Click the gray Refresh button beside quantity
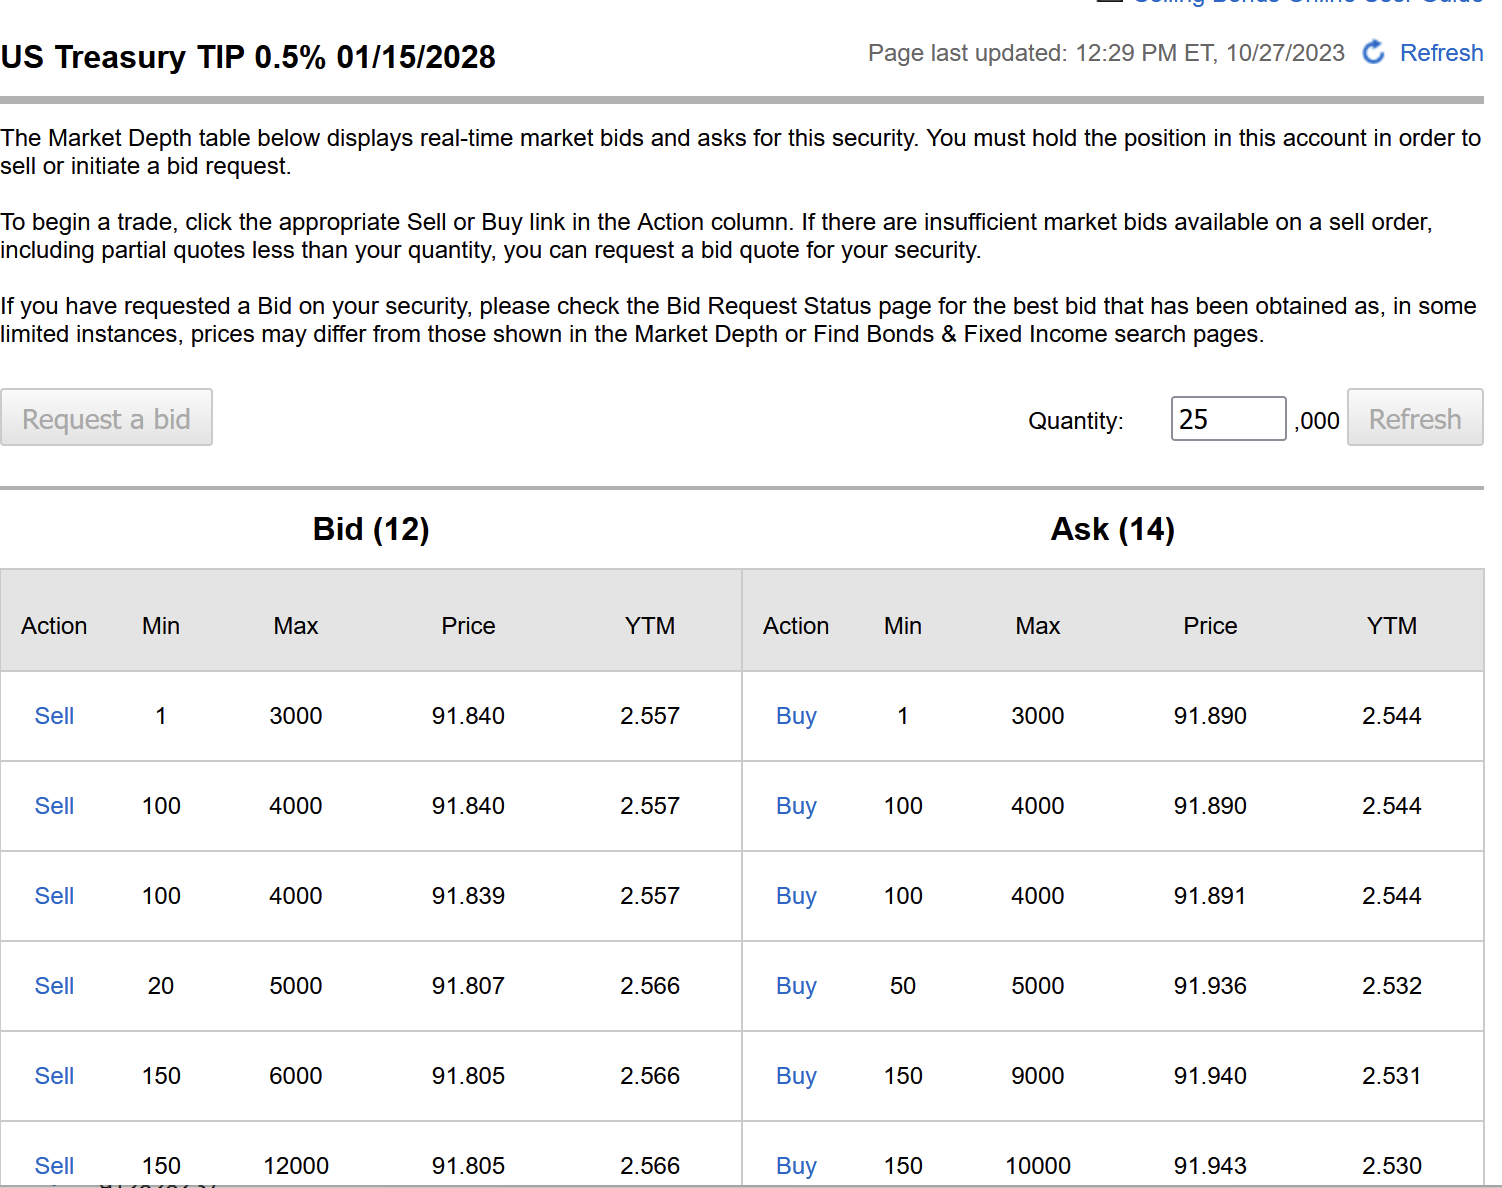Image resolution: width=1502 pixels, height=1188 pixels. click(x=1415, y=418)
